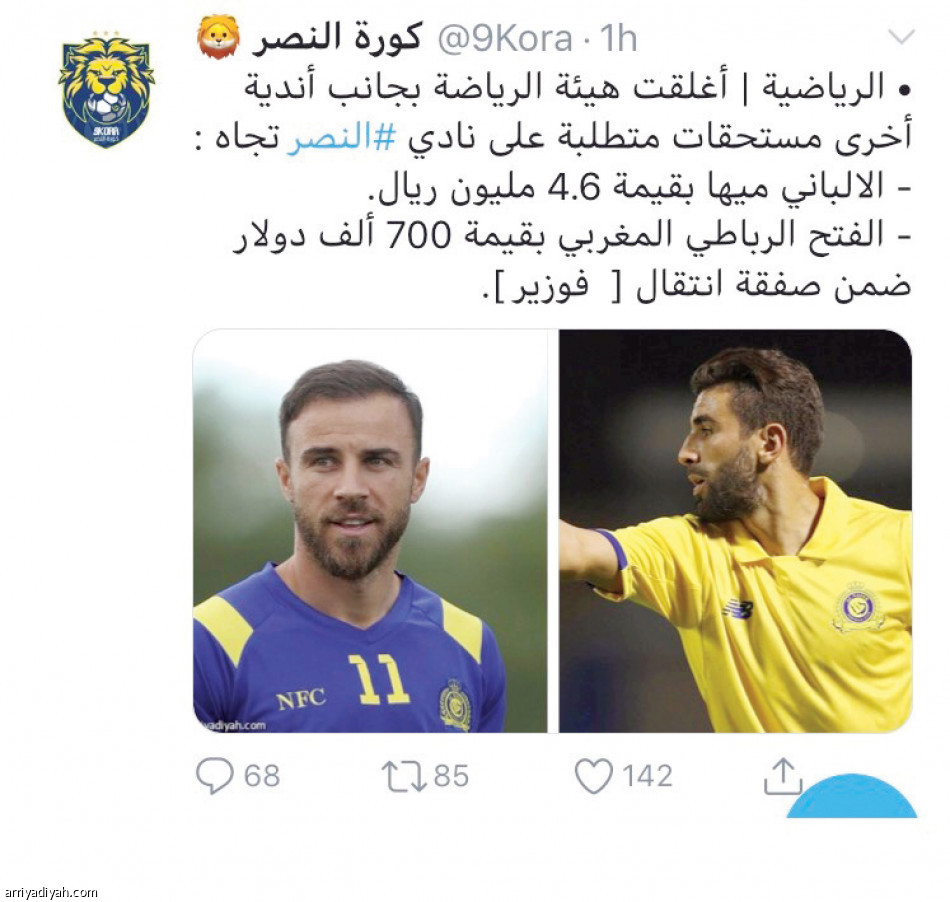Click the lion emoji beside account name
This screenshot has height=902, width=950.
click(x=219, y=37)
